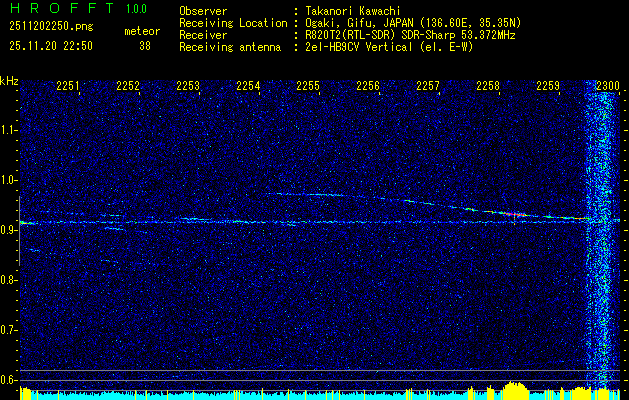Screen dimensions: 629x400
Task: Click the 0.7 kHz frequency label
Action: [x=9, y=330]
